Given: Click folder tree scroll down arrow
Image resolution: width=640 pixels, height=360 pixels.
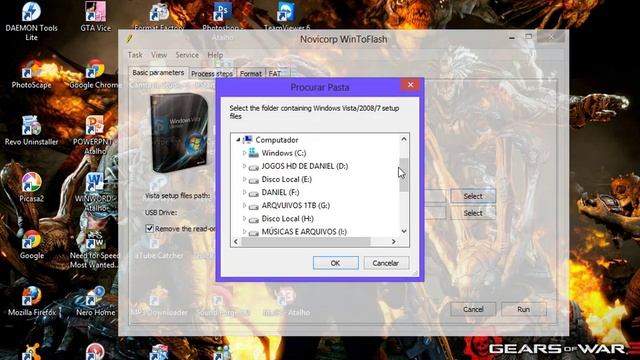Looking at the screenshot, I should pos(404,231).
